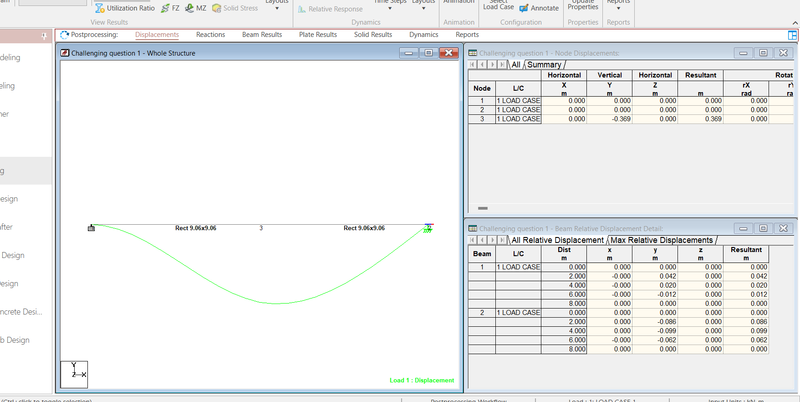Screen dimensions: 800x402
Task: Open Time Steps dropdown arrow
Action: 390,8
